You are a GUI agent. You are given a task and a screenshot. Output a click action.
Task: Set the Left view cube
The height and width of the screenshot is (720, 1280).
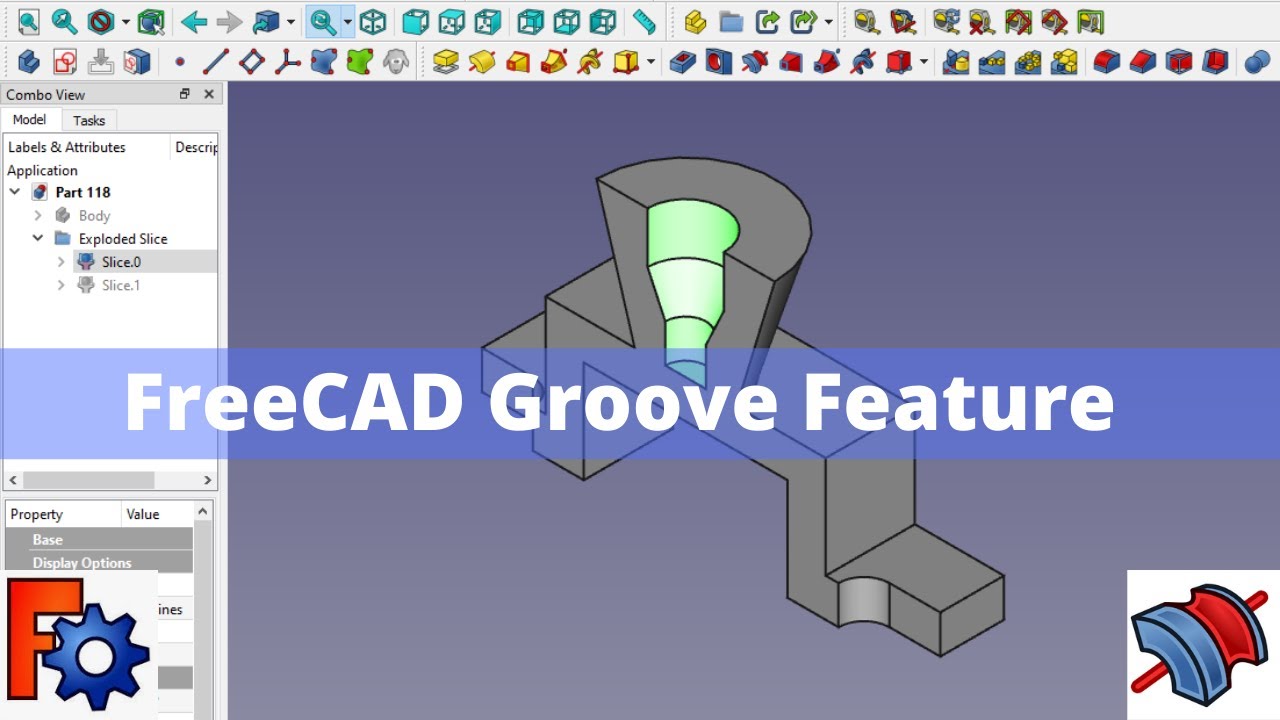pyautogui.click(x=602, y=21)
